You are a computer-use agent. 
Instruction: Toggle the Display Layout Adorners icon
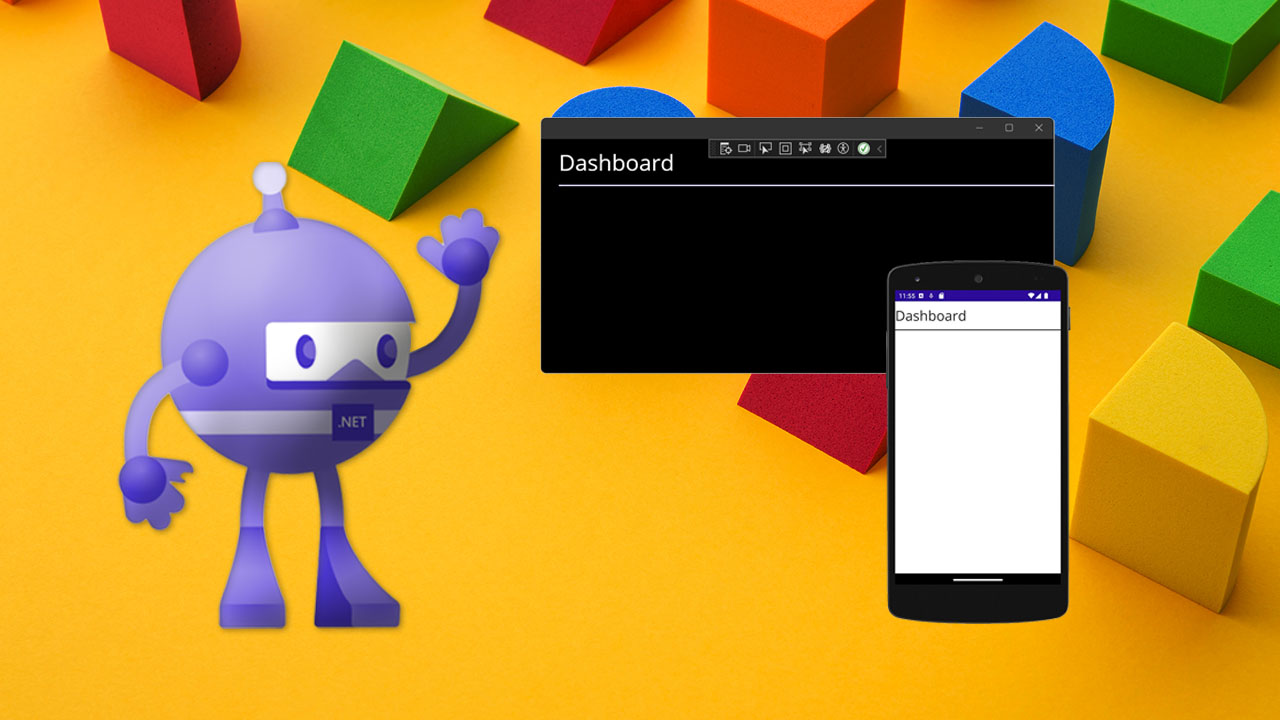[785, 149]
